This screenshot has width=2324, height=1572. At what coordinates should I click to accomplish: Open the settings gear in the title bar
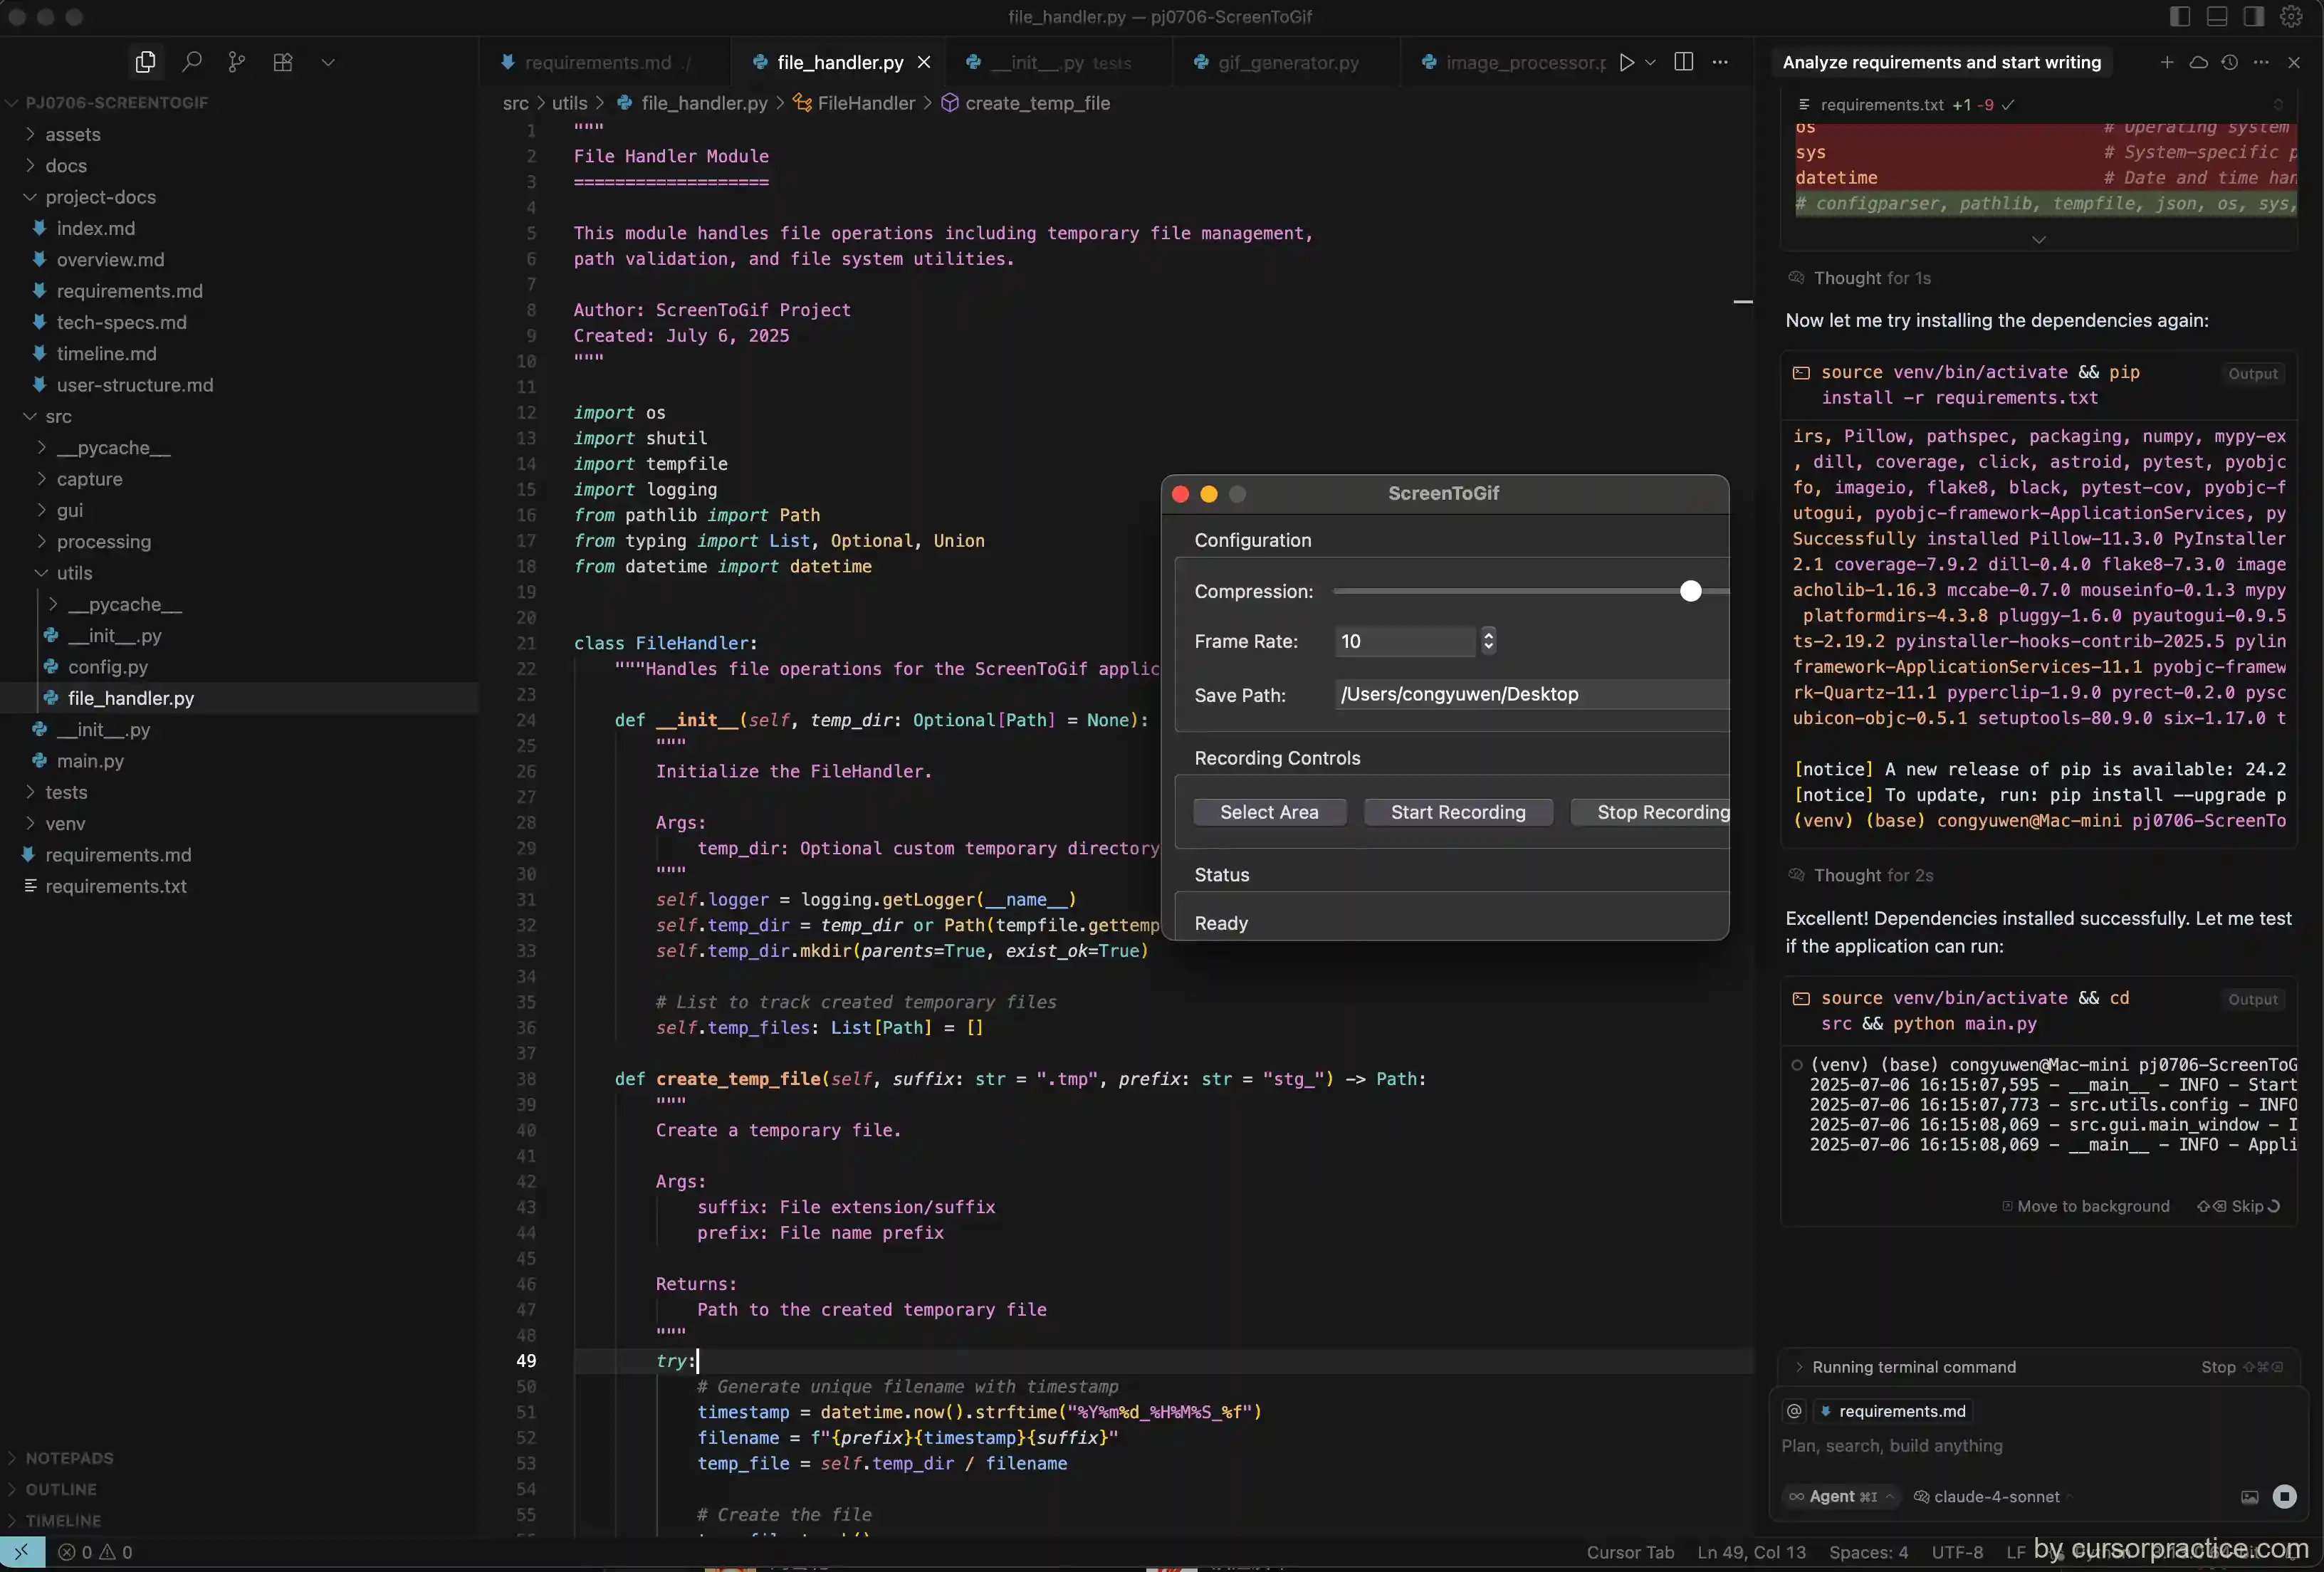click(x=2291, y=17)
